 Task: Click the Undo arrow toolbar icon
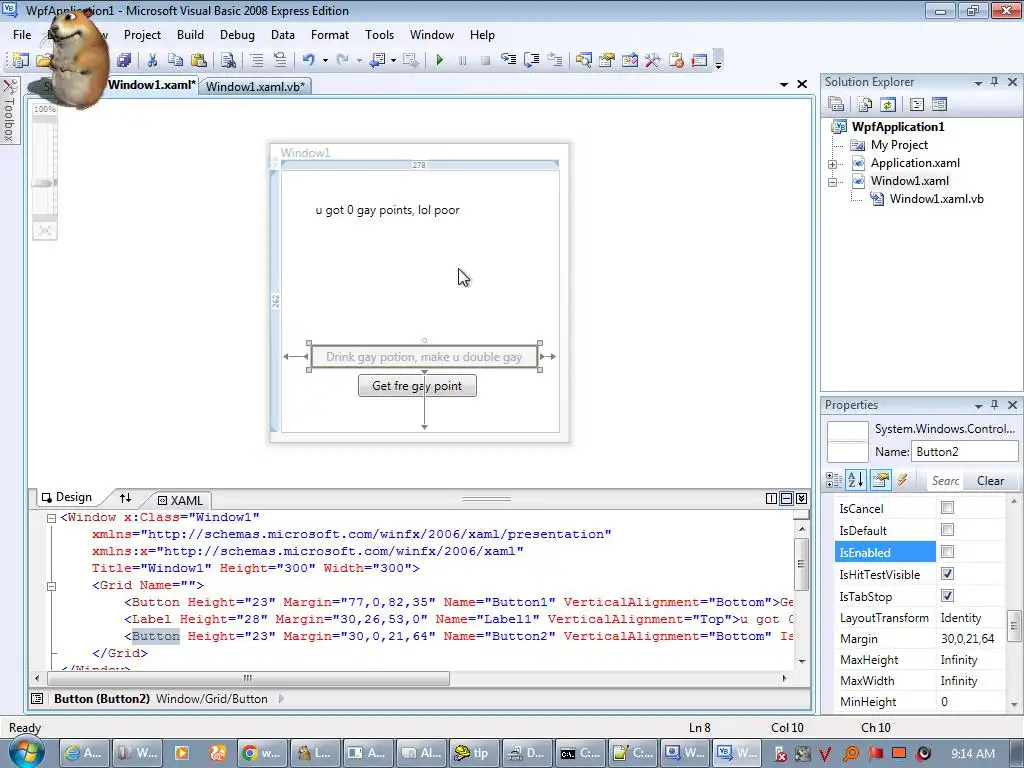pos(308,60)
